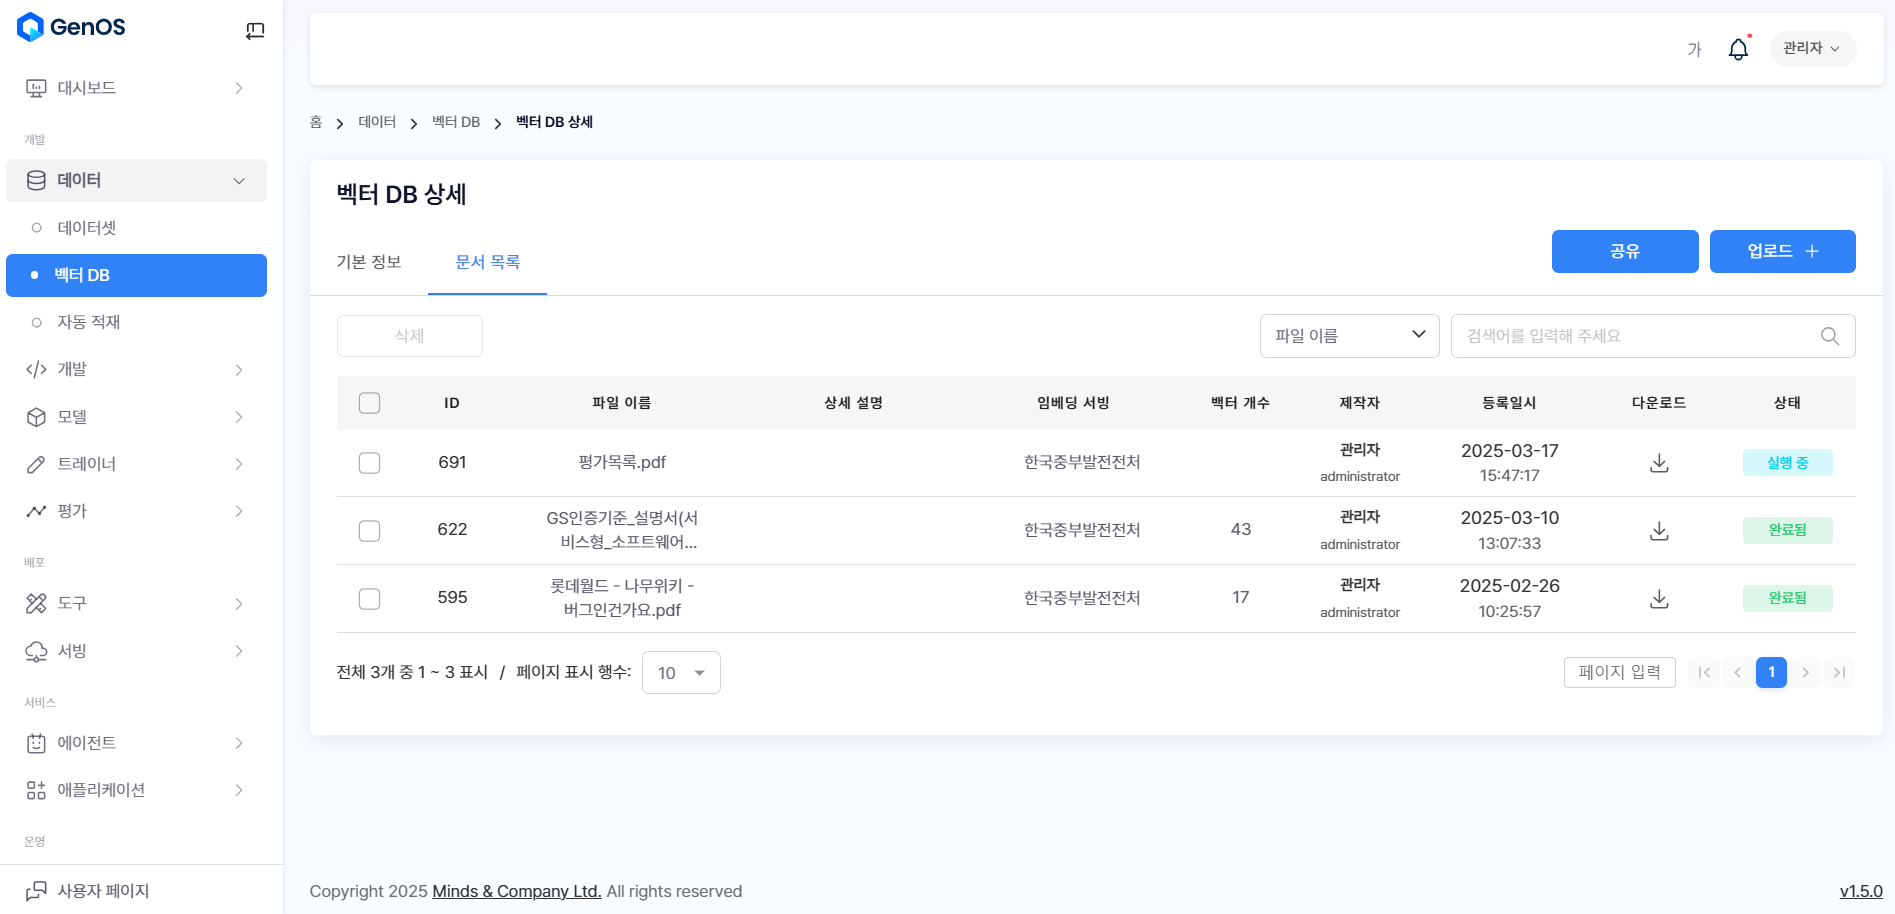Download the 평가목록.pdf file

coord(1658,463)
